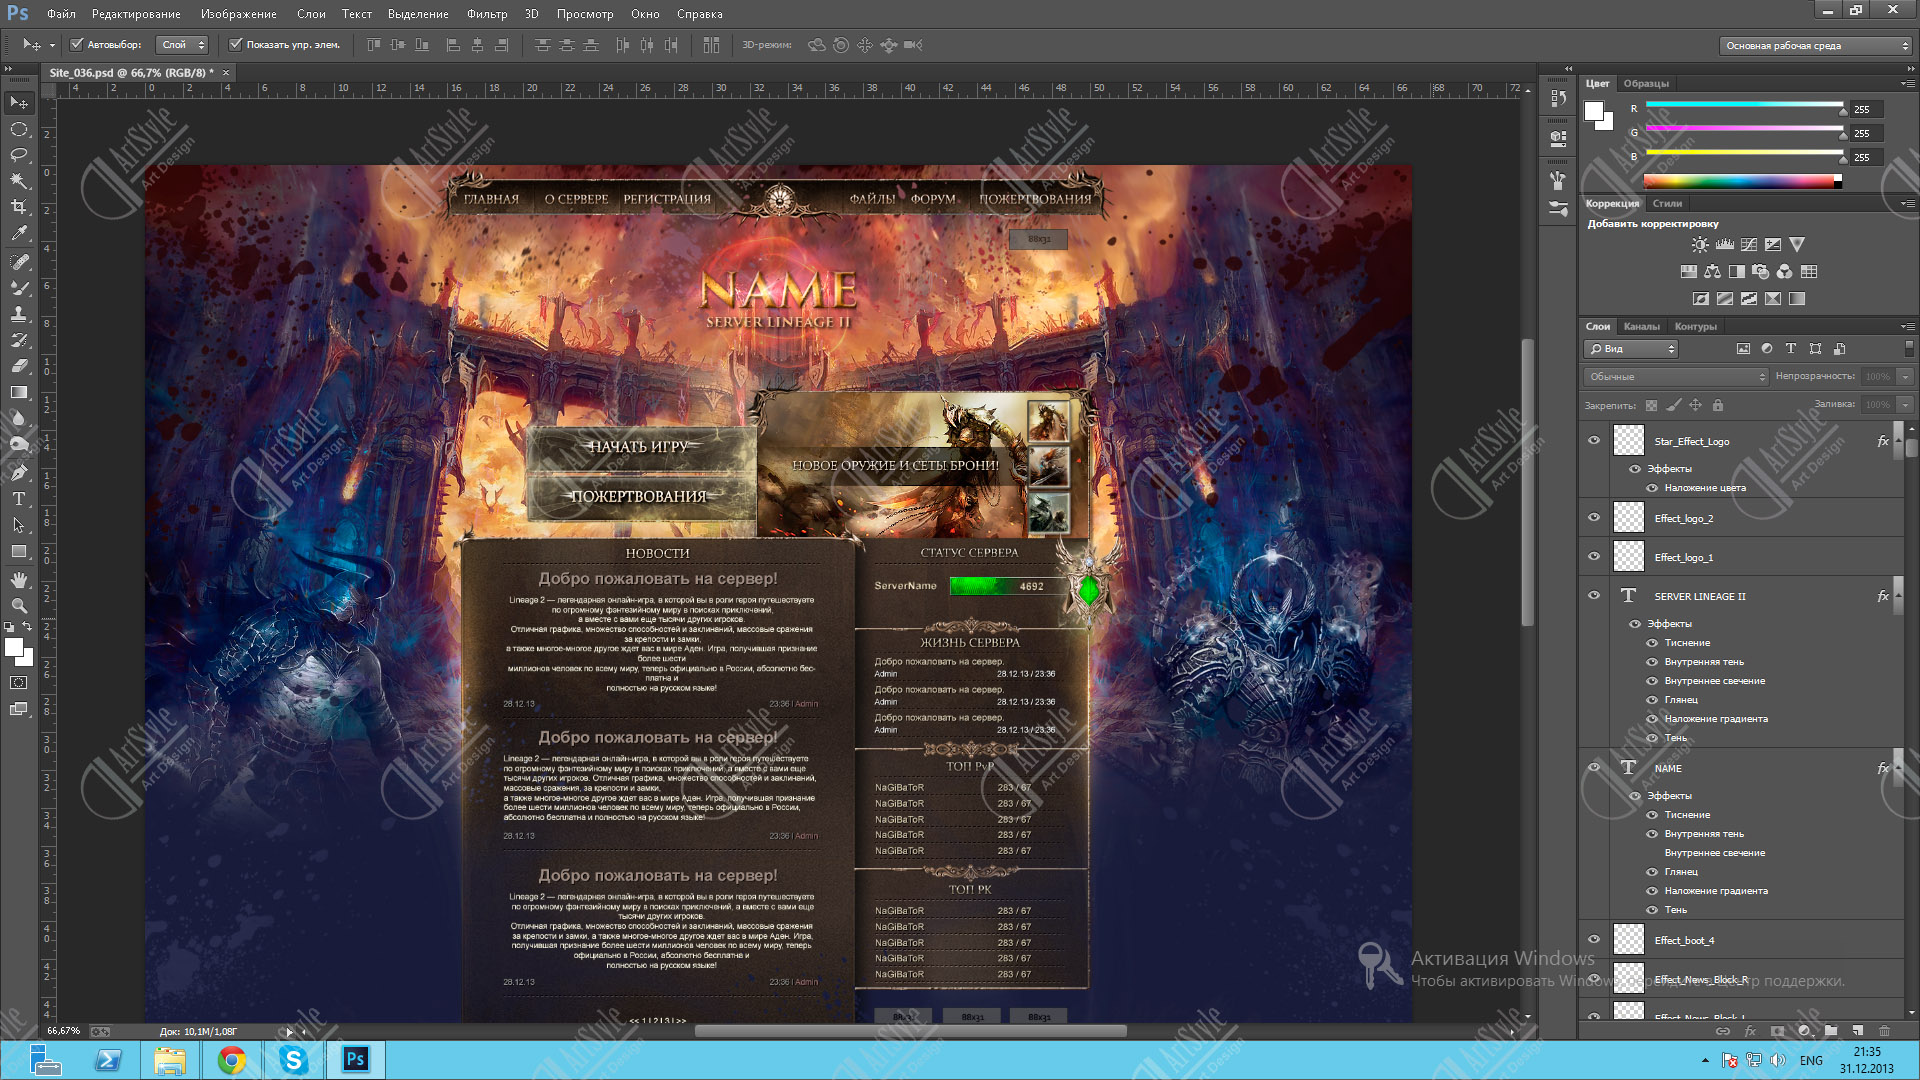
Task: Switch to the Swatches tab
Action: (x=1646, y=84)
